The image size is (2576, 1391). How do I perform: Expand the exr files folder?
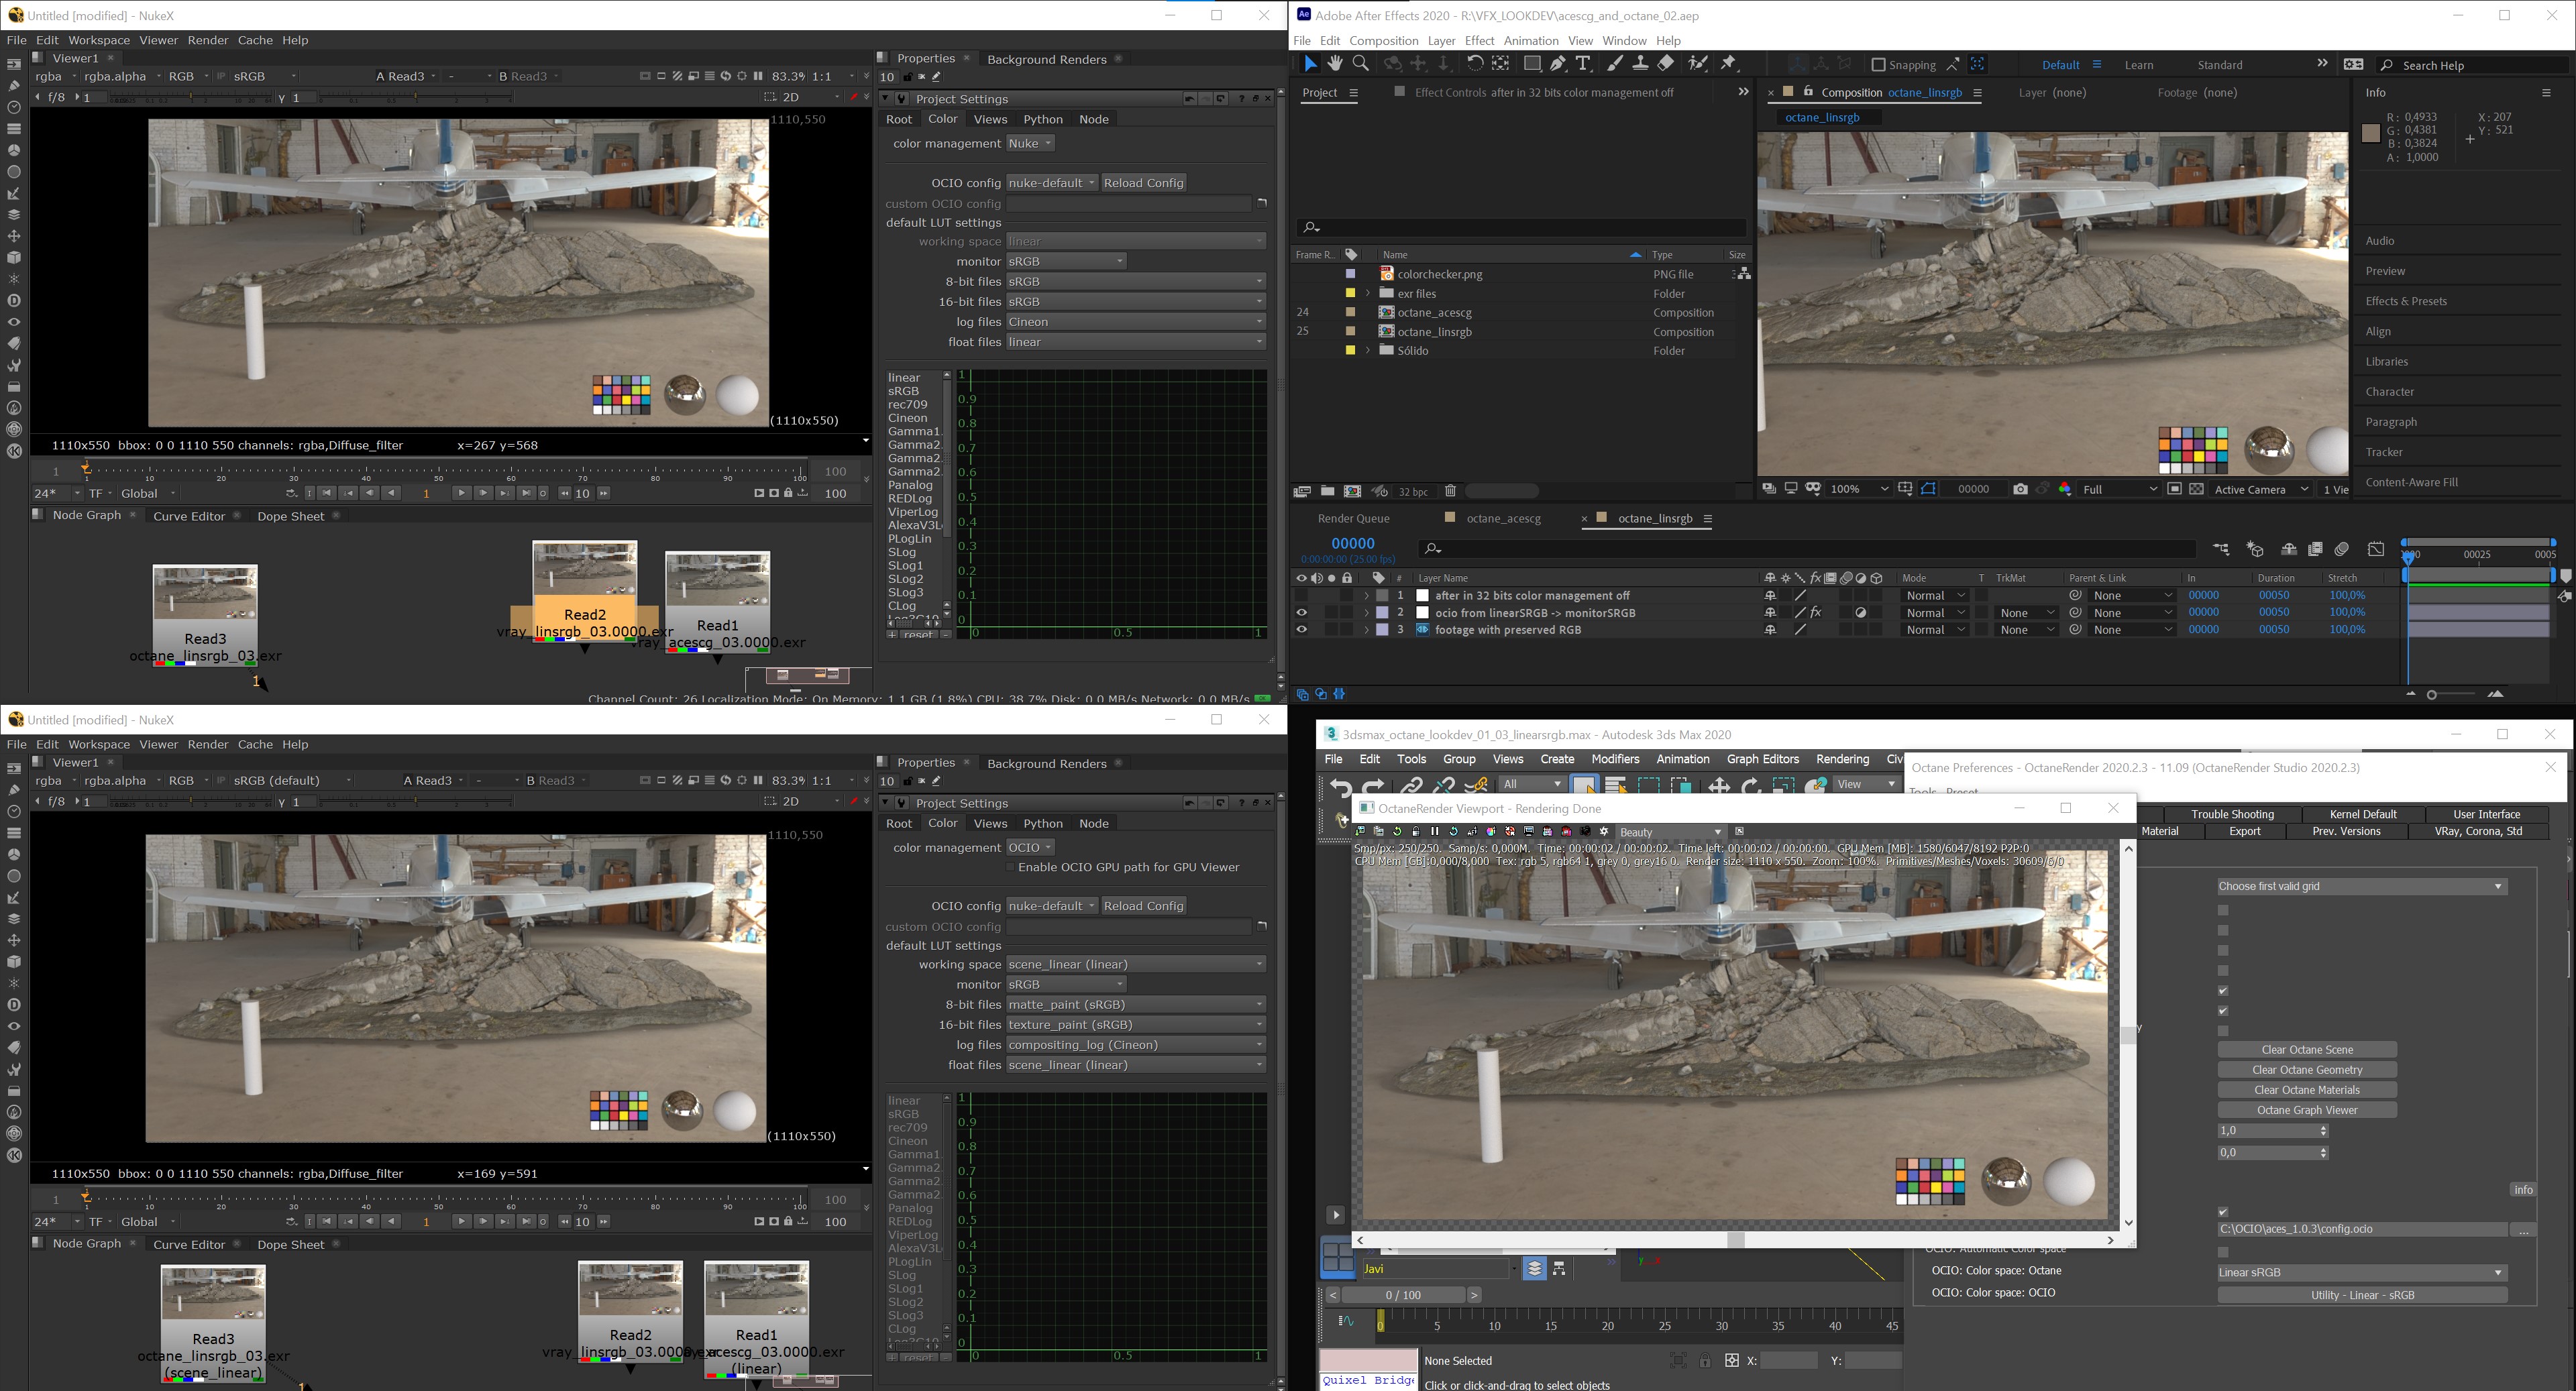tap(1367, 294)
